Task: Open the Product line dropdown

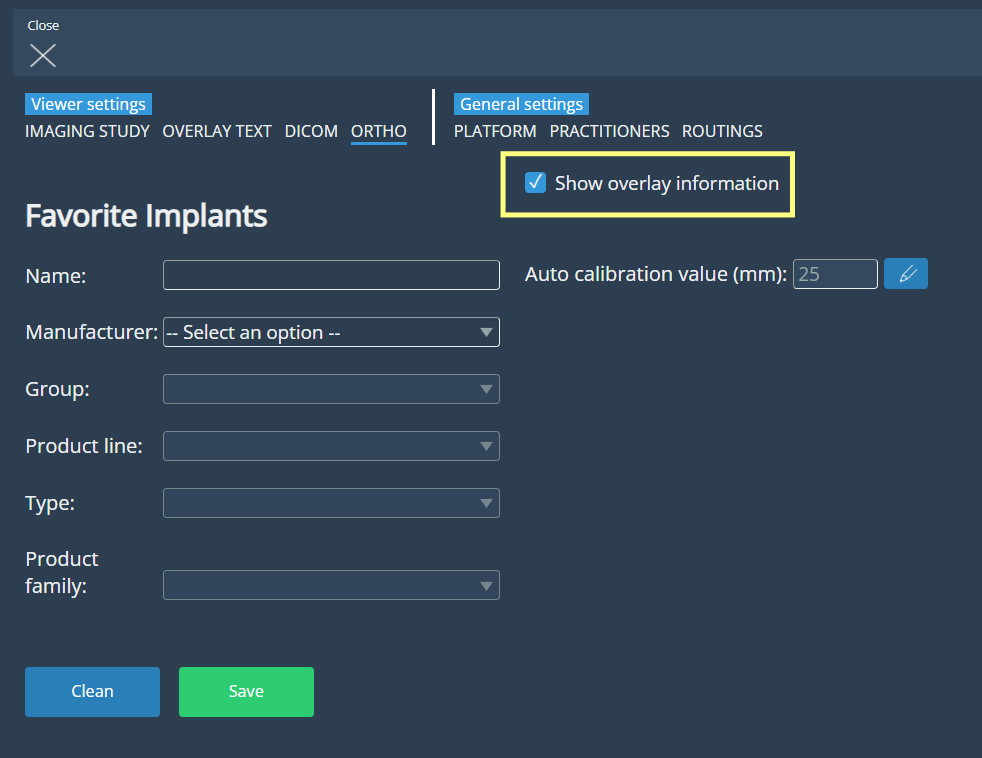Action: point(331,446)
